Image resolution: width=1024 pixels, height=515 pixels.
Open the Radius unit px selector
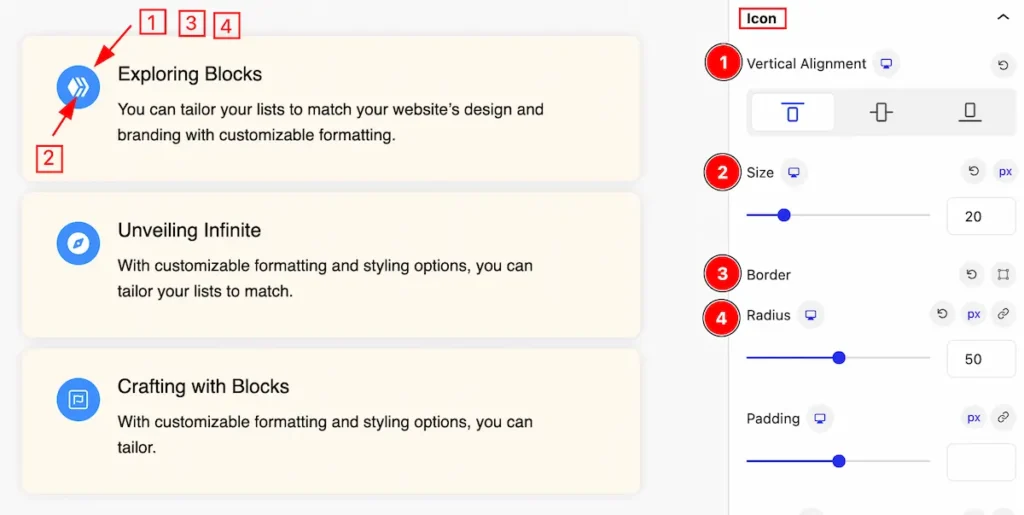(x=973, y=314)
